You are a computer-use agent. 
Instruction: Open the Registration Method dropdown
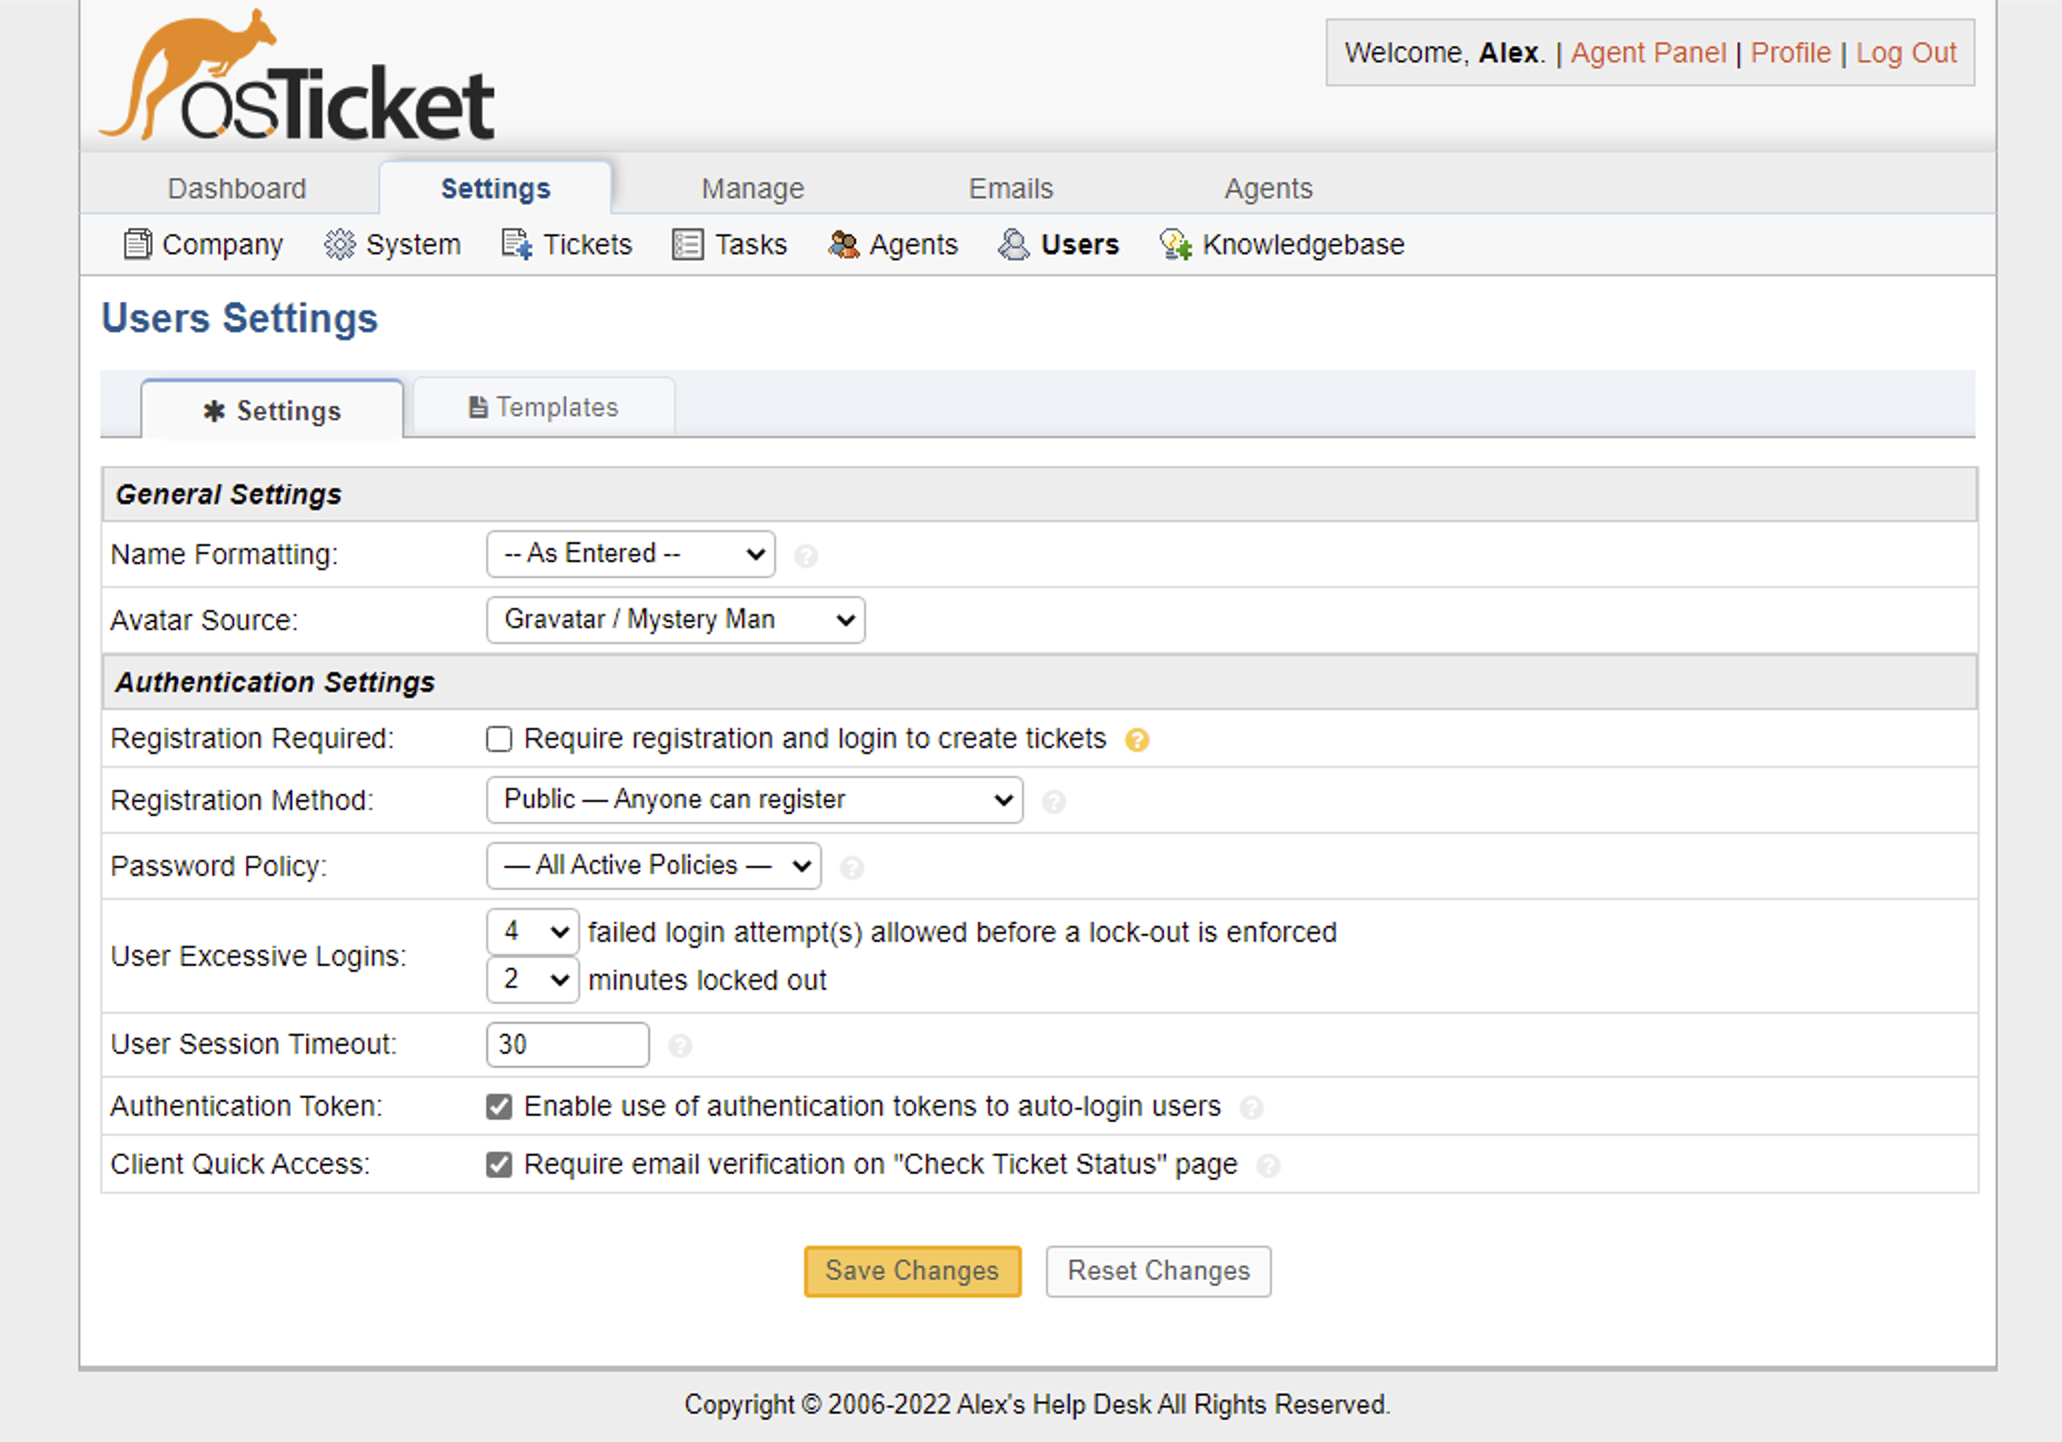pos(754,800)
